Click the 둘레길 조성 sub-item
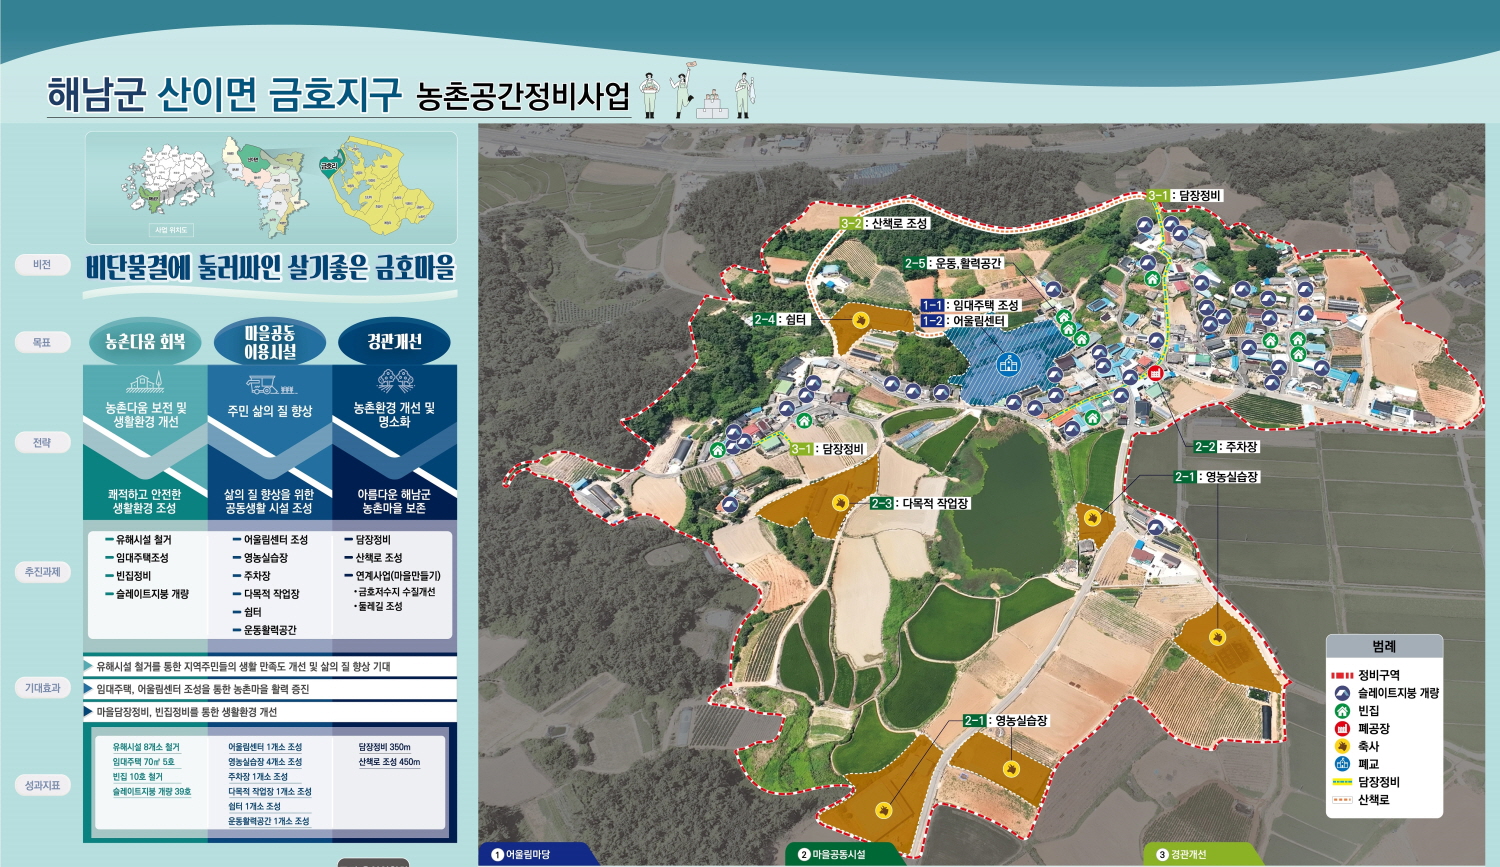This screenshot has width=1500, height=867. click(x=378, y=606)
